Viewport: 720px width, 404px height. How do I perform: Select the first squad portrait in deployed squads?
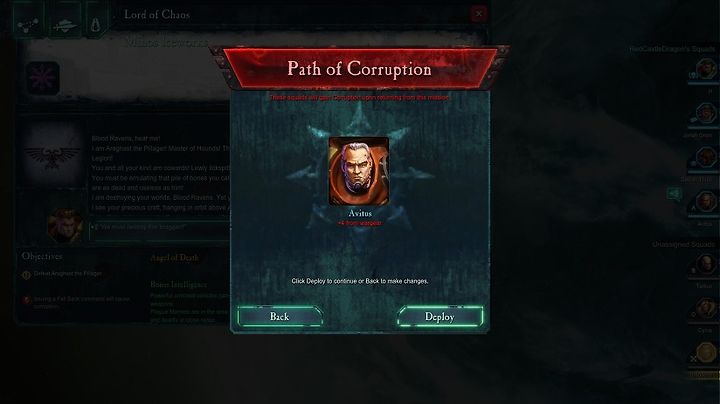coord(705,70)
